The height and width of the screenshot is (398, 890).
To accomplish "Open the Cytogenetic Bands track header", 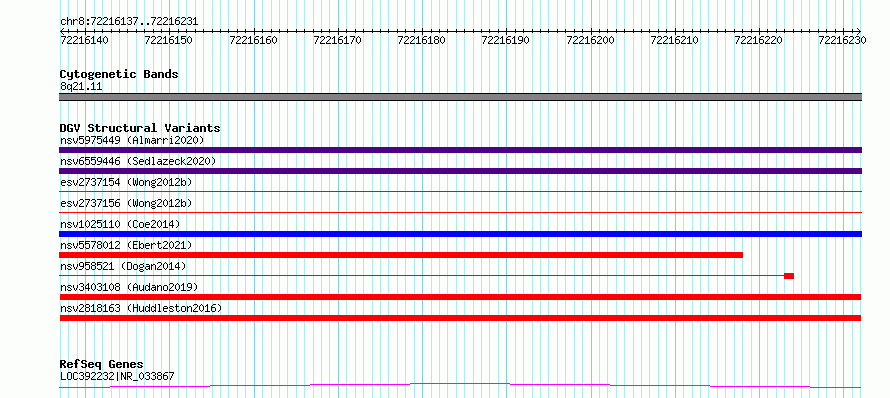I will point(119,74).
